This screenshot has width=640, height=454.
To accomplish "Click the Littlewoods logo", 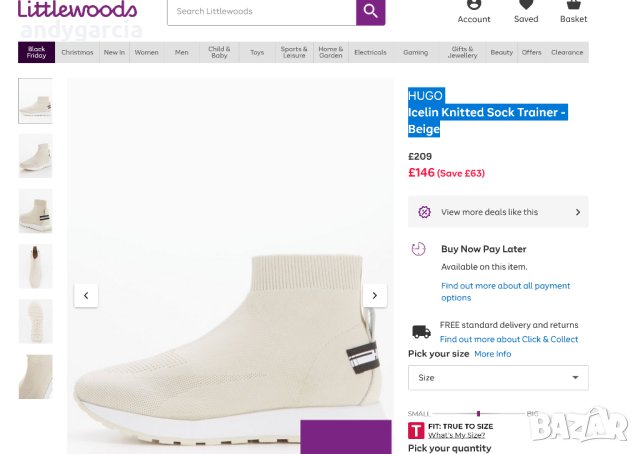I will tap(77, 10).
